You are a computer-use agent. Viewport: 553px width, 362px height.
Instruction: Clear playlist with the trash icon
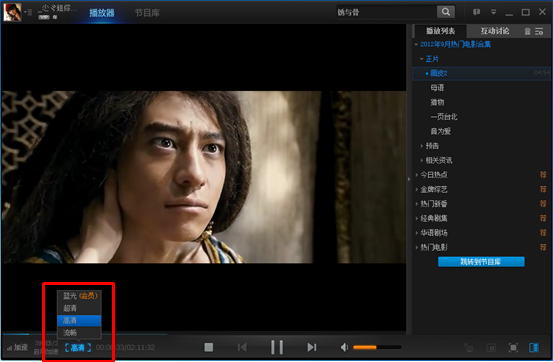528,31
